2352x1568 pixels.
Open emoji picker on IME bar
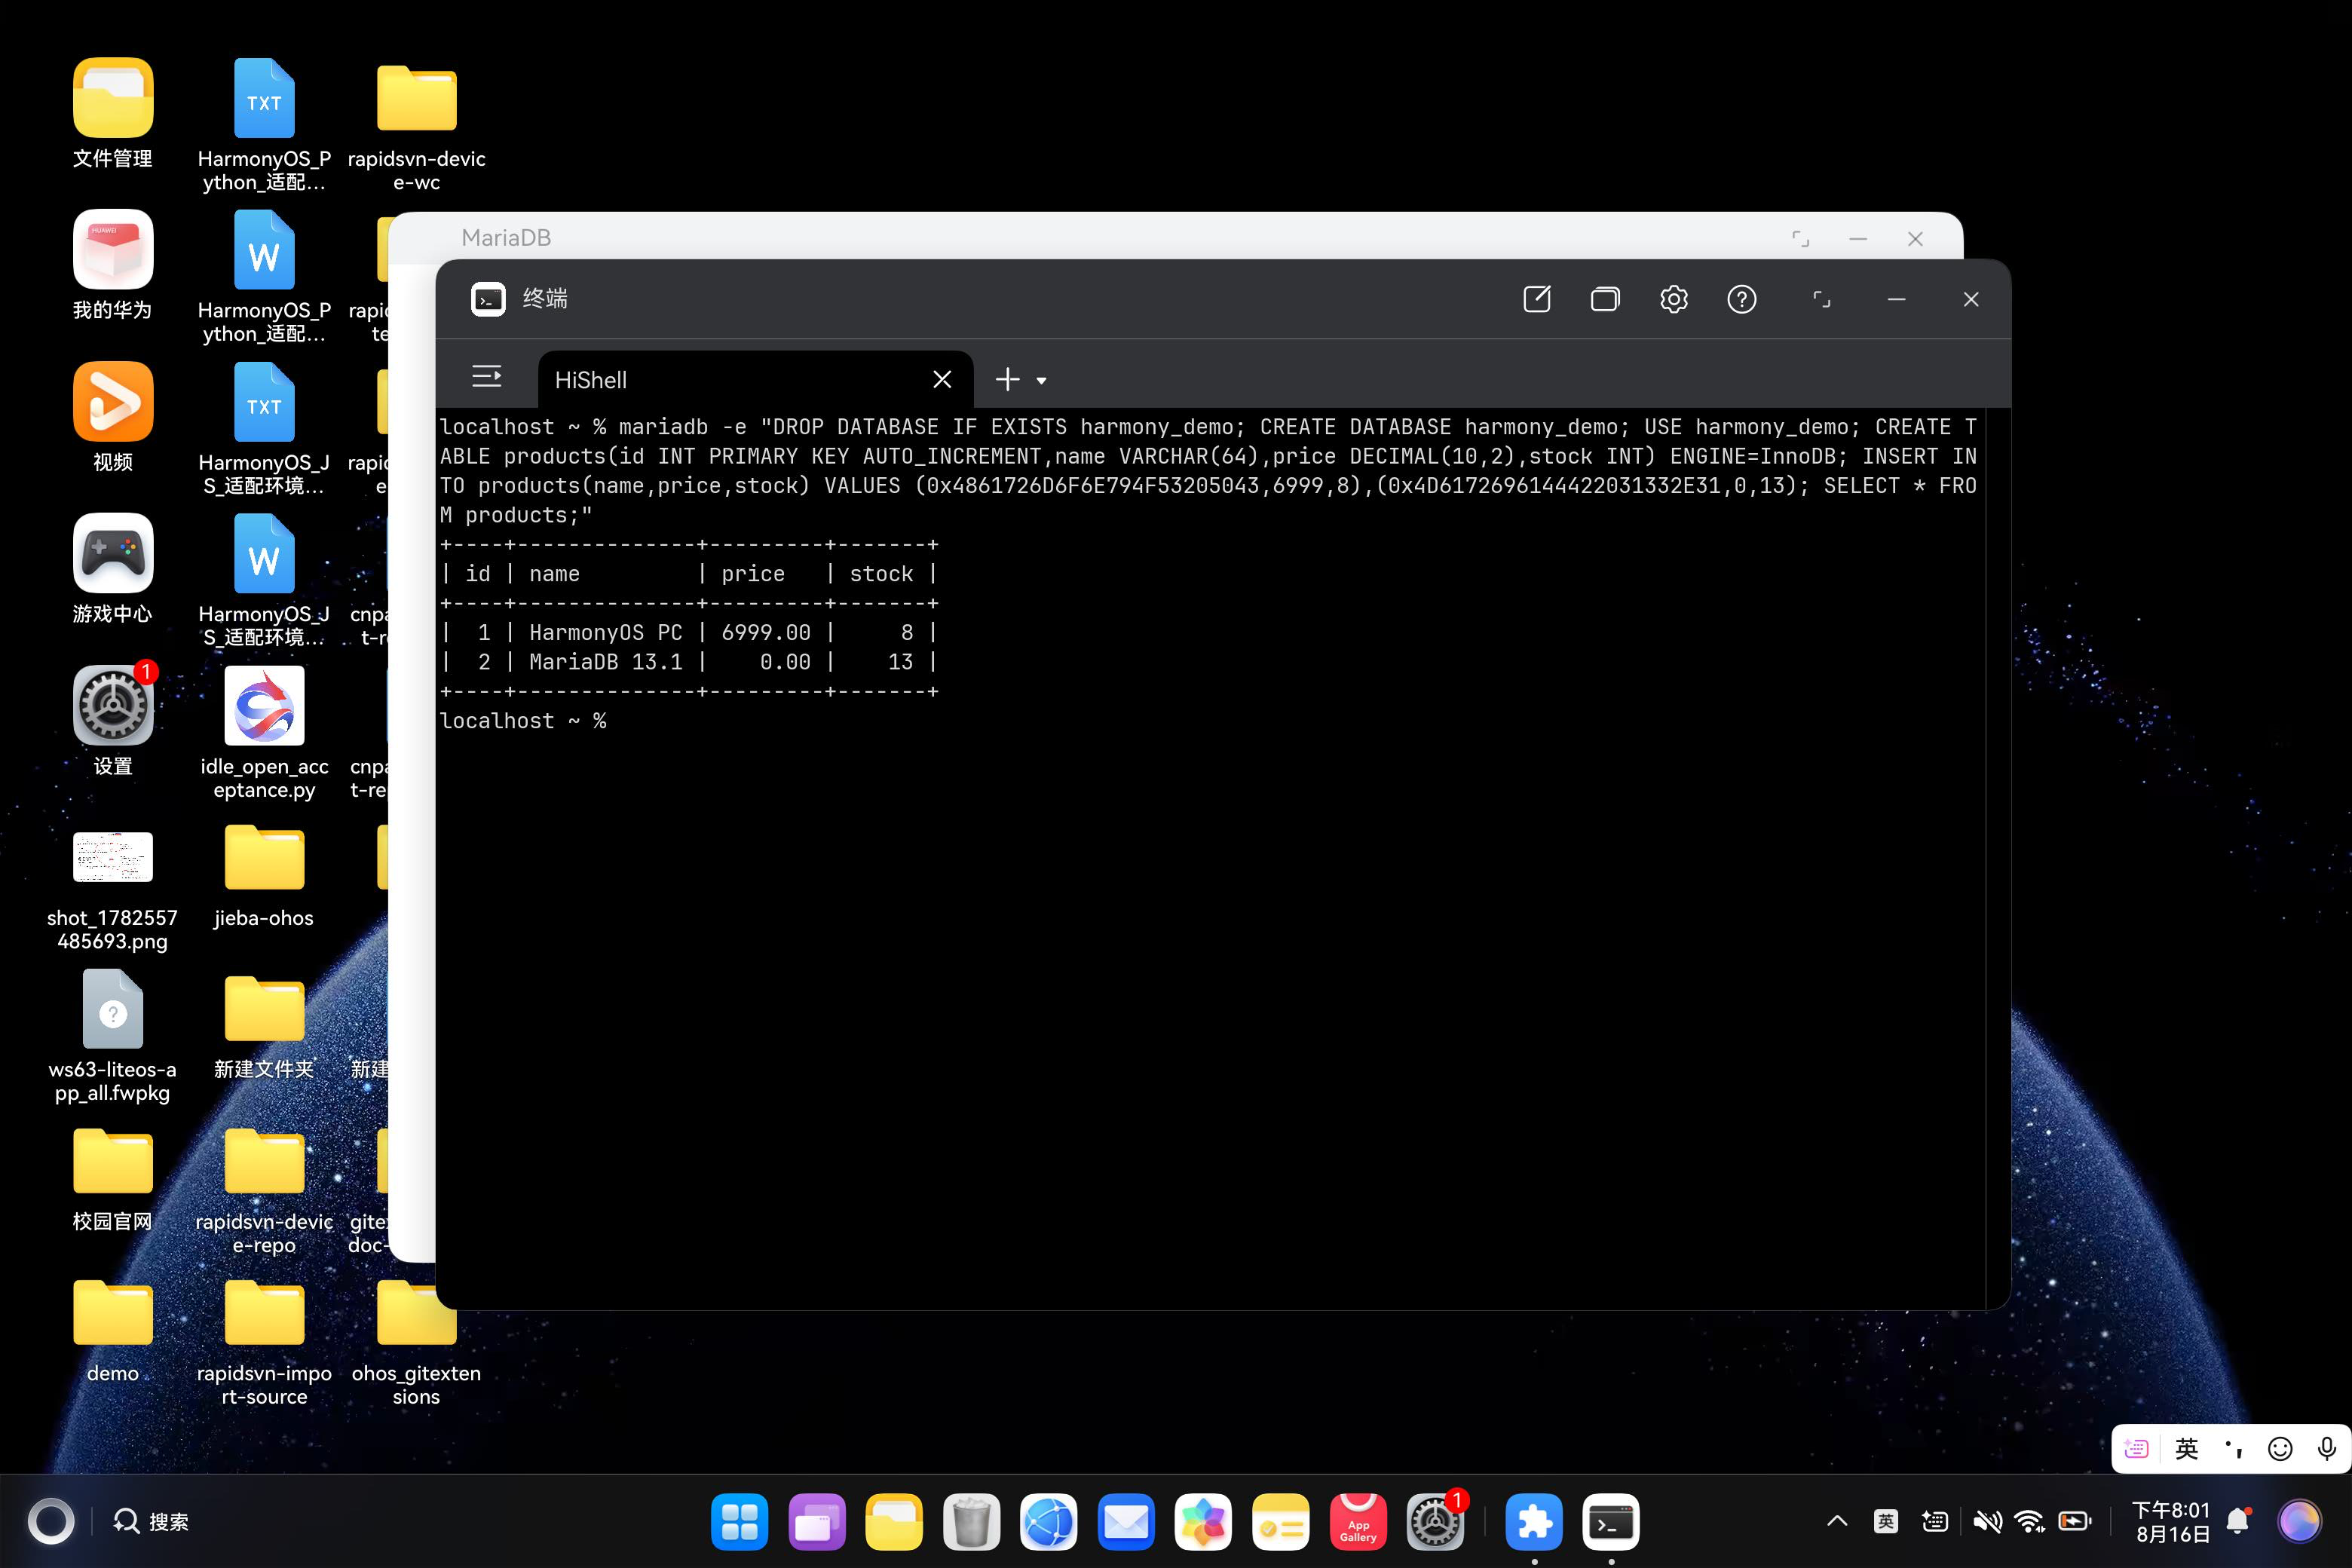tap(2280, 1449)
